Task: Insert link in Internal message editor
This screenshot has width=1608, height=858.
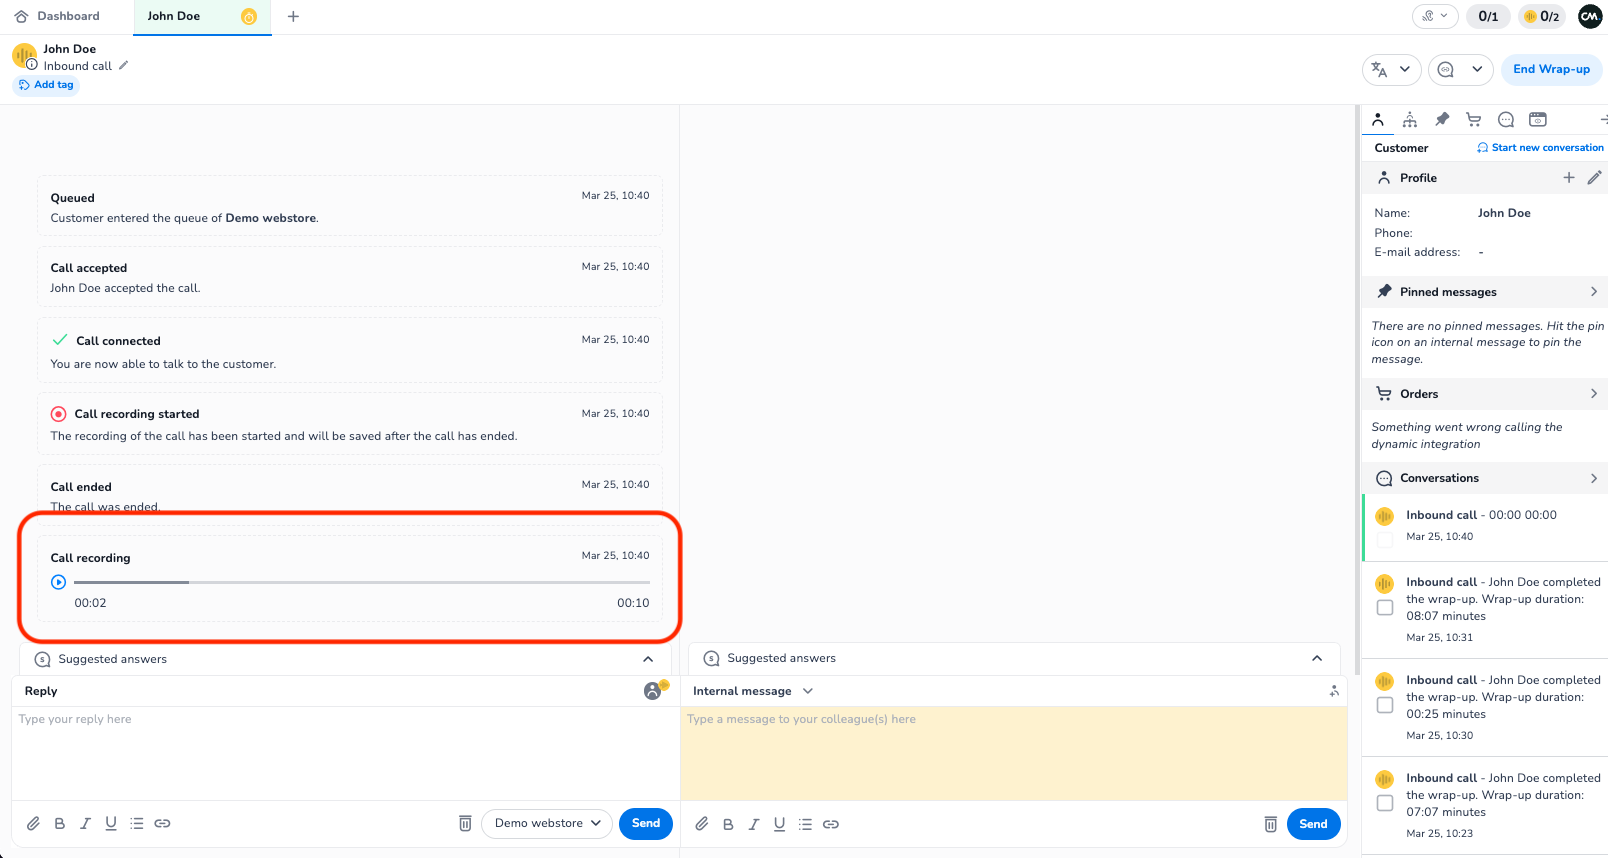Action: click(x=830, y=824)
